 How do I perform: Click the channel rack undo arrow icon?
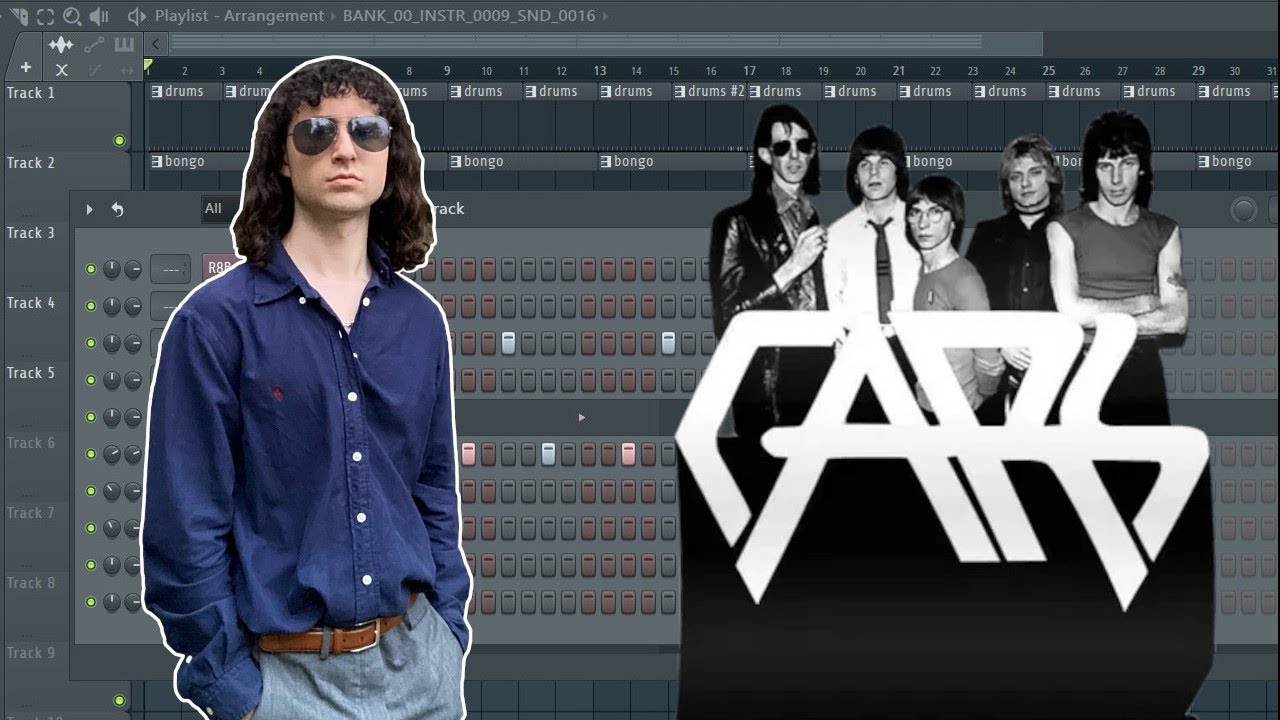(117, 209)
